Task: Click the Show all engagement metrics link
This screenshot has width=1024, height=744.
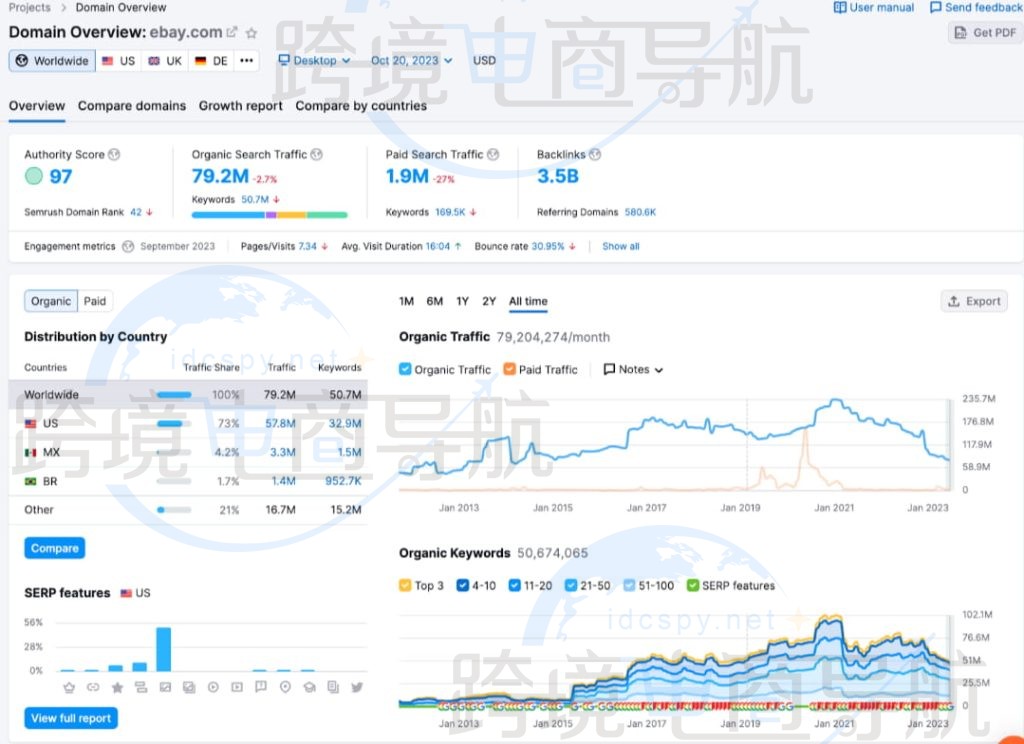Action: click(620, 246)
